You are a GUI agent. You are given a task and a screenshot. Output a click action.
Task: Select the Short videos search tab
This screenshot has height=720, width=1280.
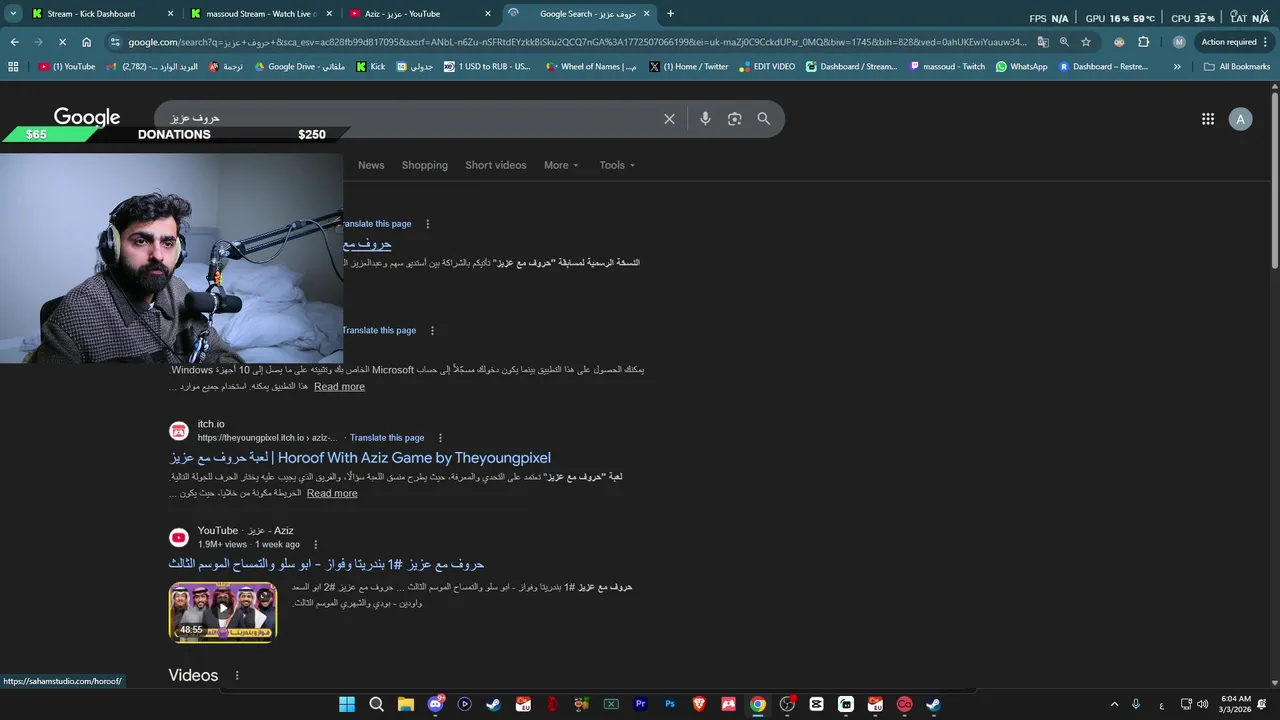(x=496, y=165)
